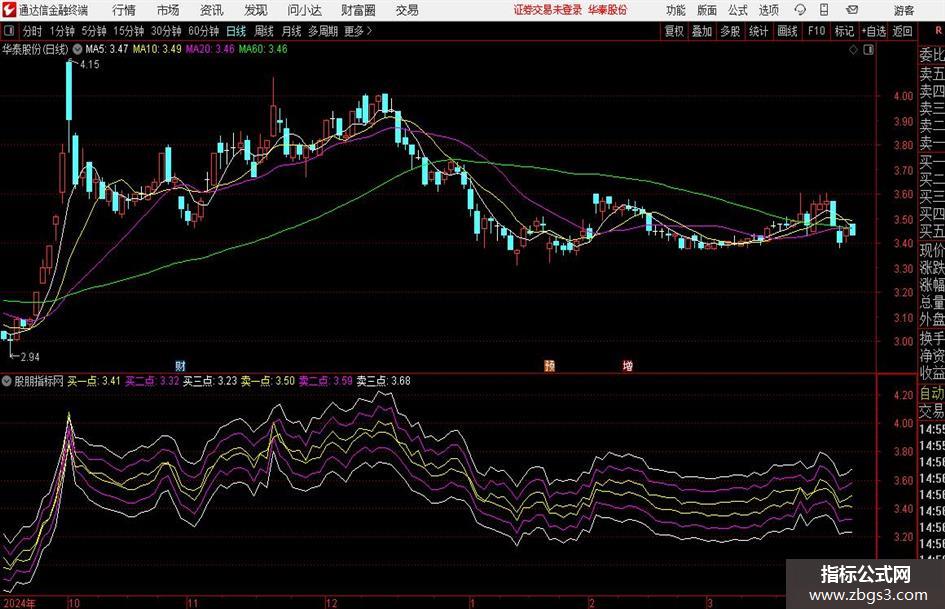Viewport: 945px width, 609px height.
Task: Switch to the 1分钟 period tab
Action: coord(61,31)
